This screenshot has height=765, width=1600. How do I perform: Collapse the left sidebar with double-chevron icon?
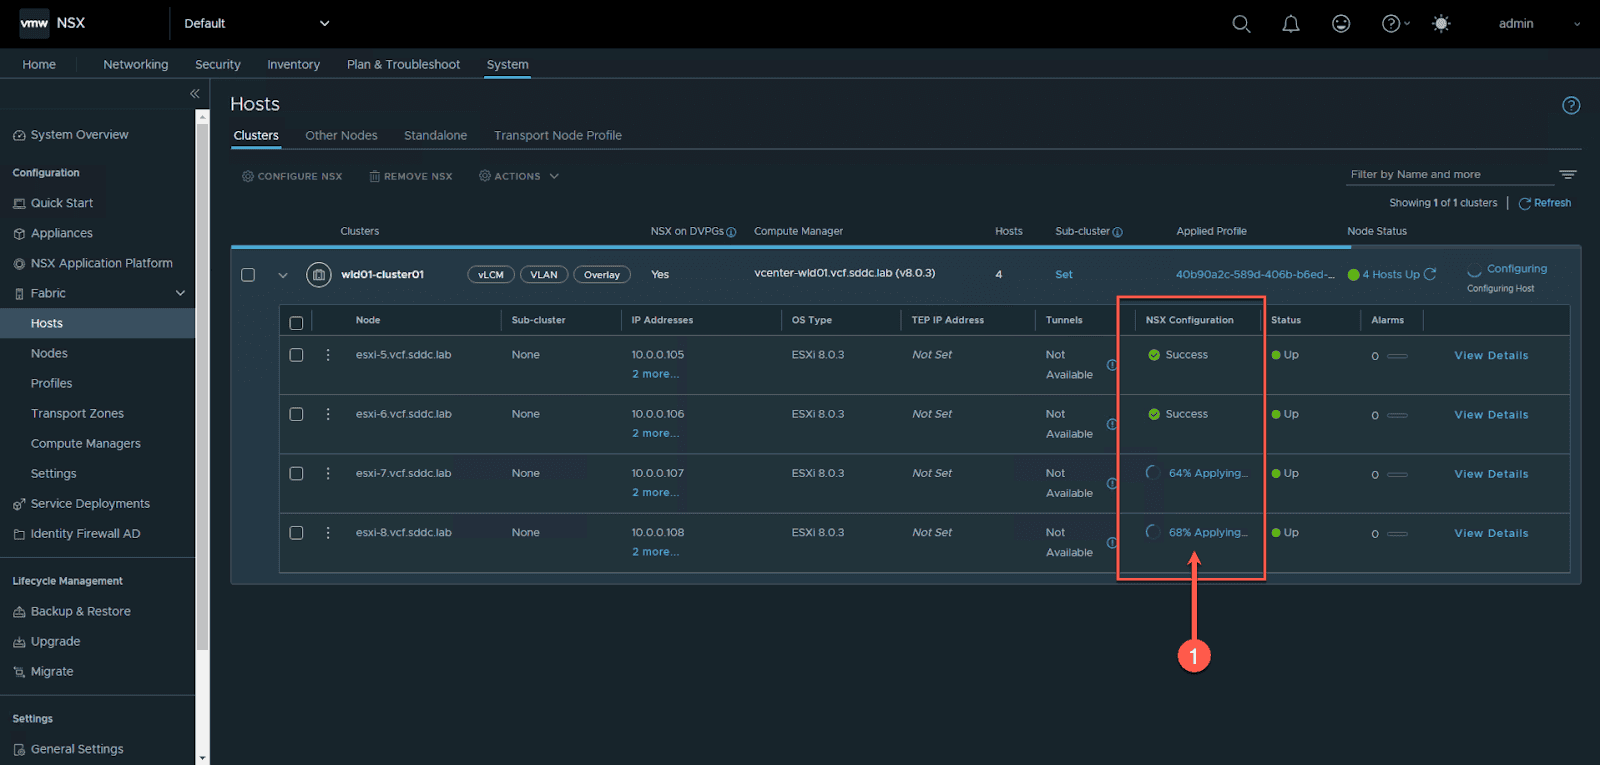tap(195, 94)
